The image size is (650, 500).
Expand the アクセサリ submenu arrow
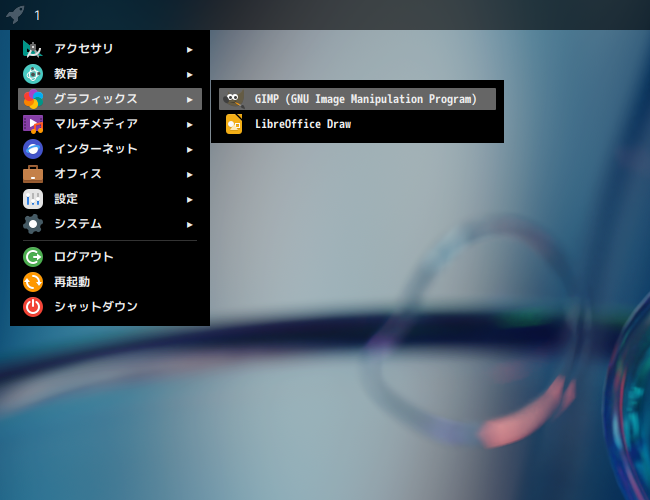pos(189,50)
